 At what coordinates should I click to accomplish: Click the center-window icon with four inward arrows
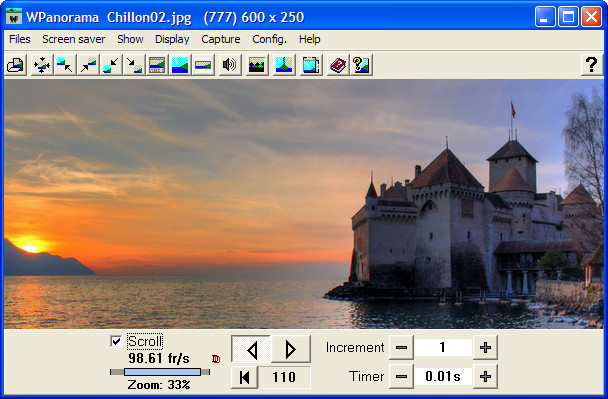[x=41, y=65]
